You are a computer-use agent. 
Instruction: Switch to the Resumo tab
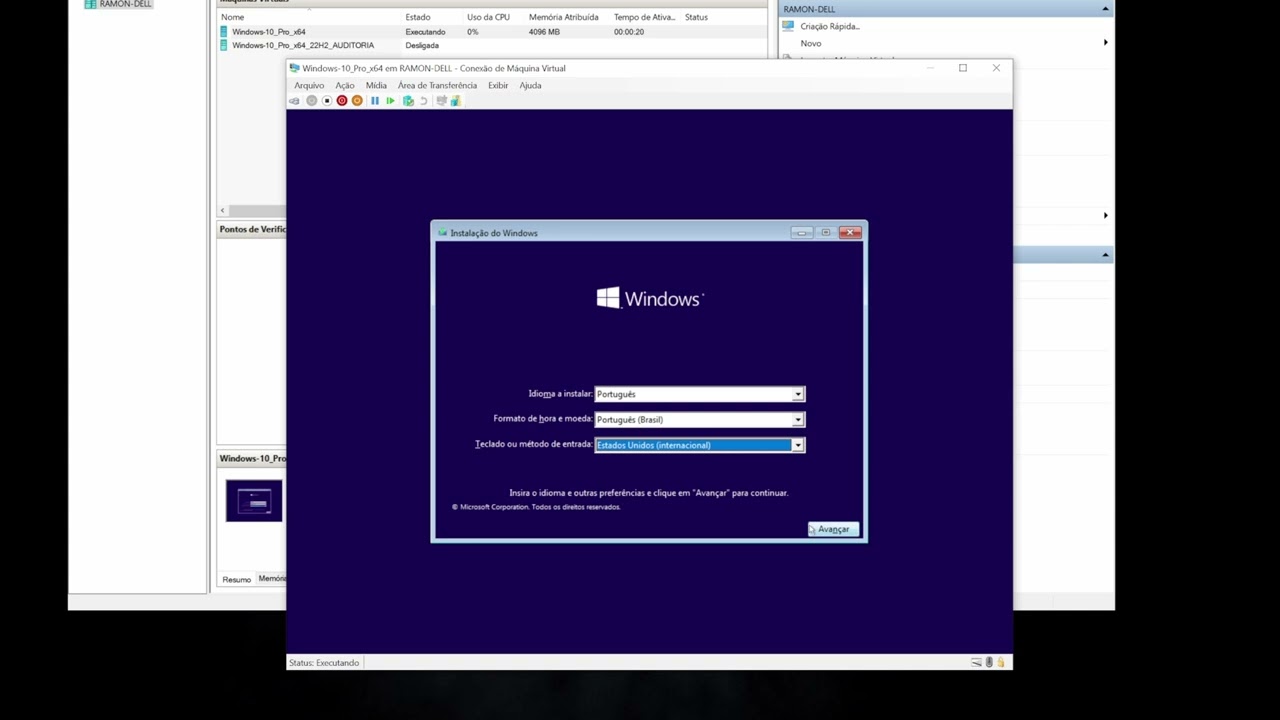pyautogui.click(x=237, y=579)
